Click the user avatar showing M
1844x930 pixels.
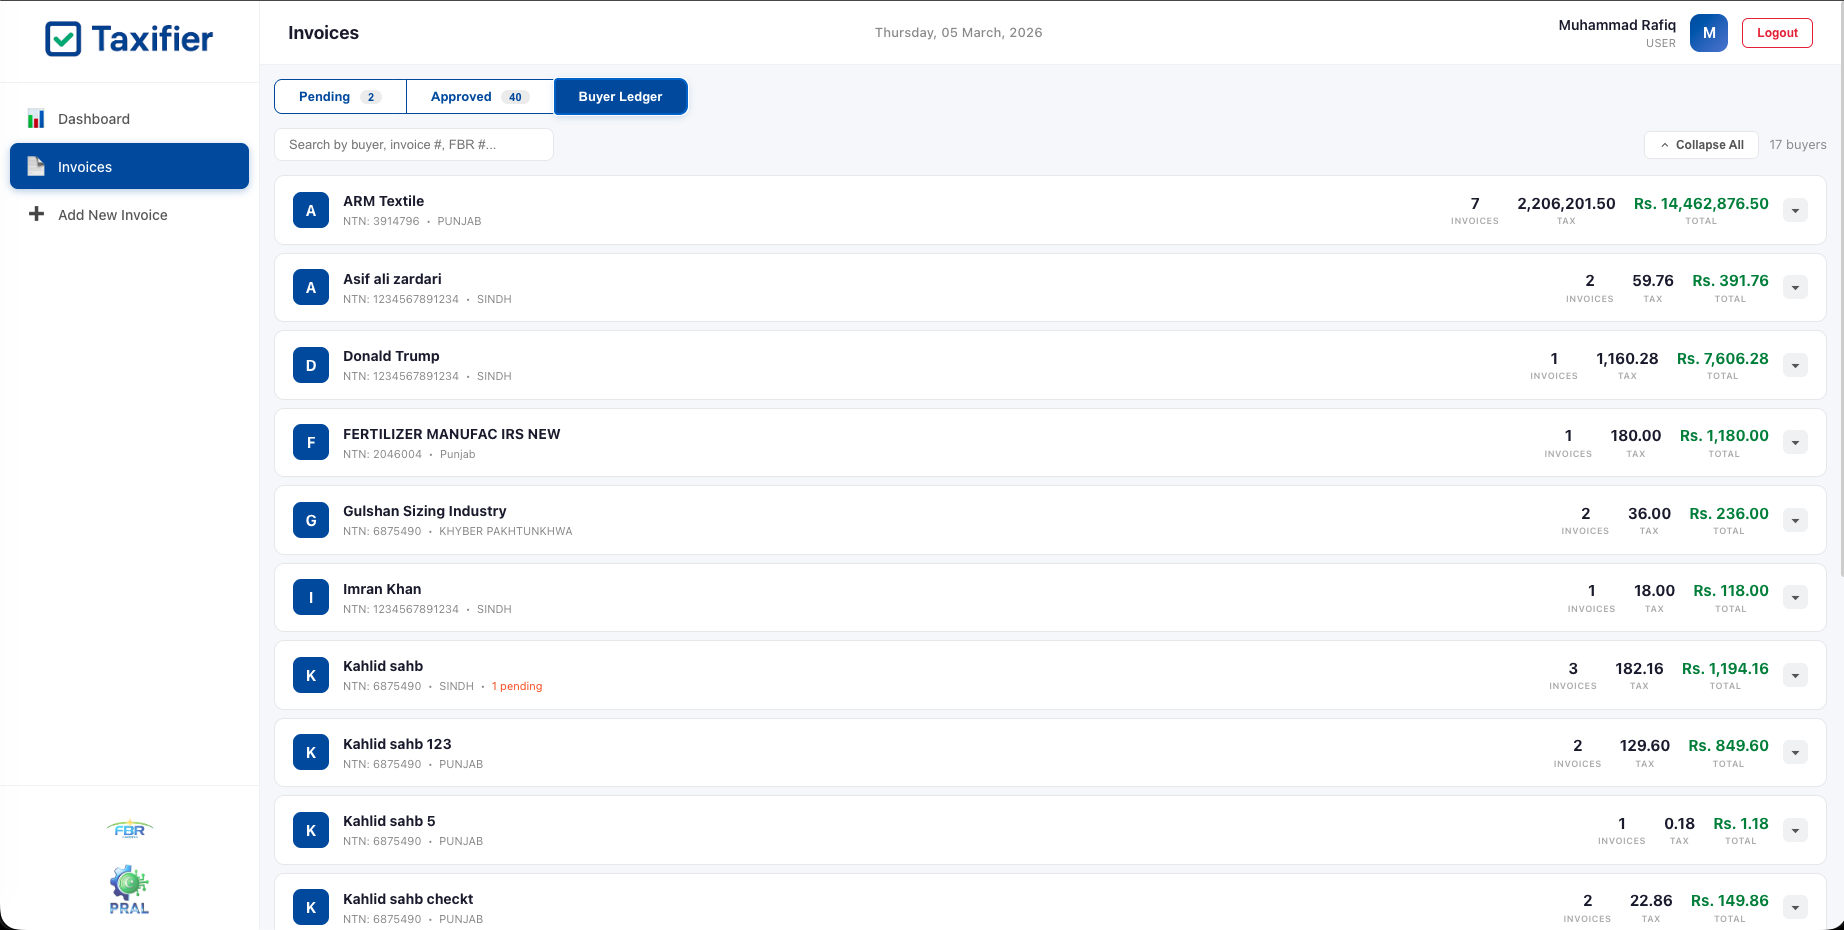pyautogui.click(x=1709, y=33)
